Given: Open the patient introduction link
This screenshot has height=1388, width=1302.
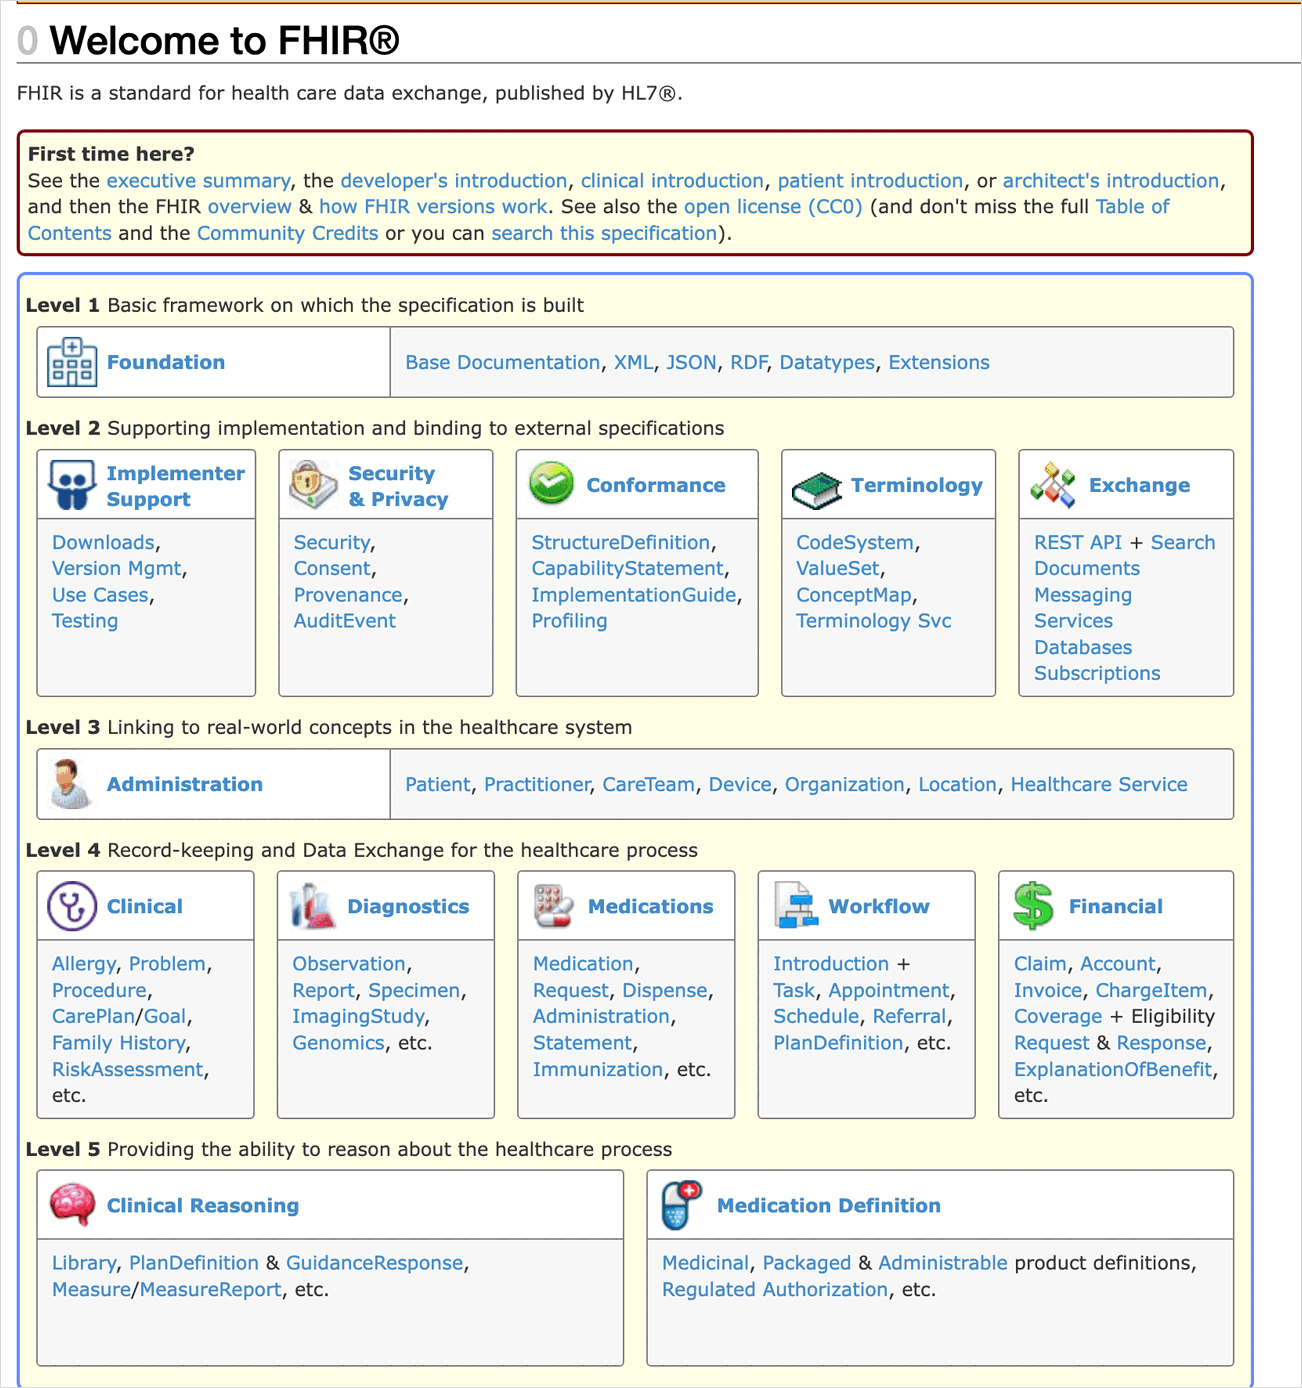Looking at the screenshot, I should [x=870, y=181].
